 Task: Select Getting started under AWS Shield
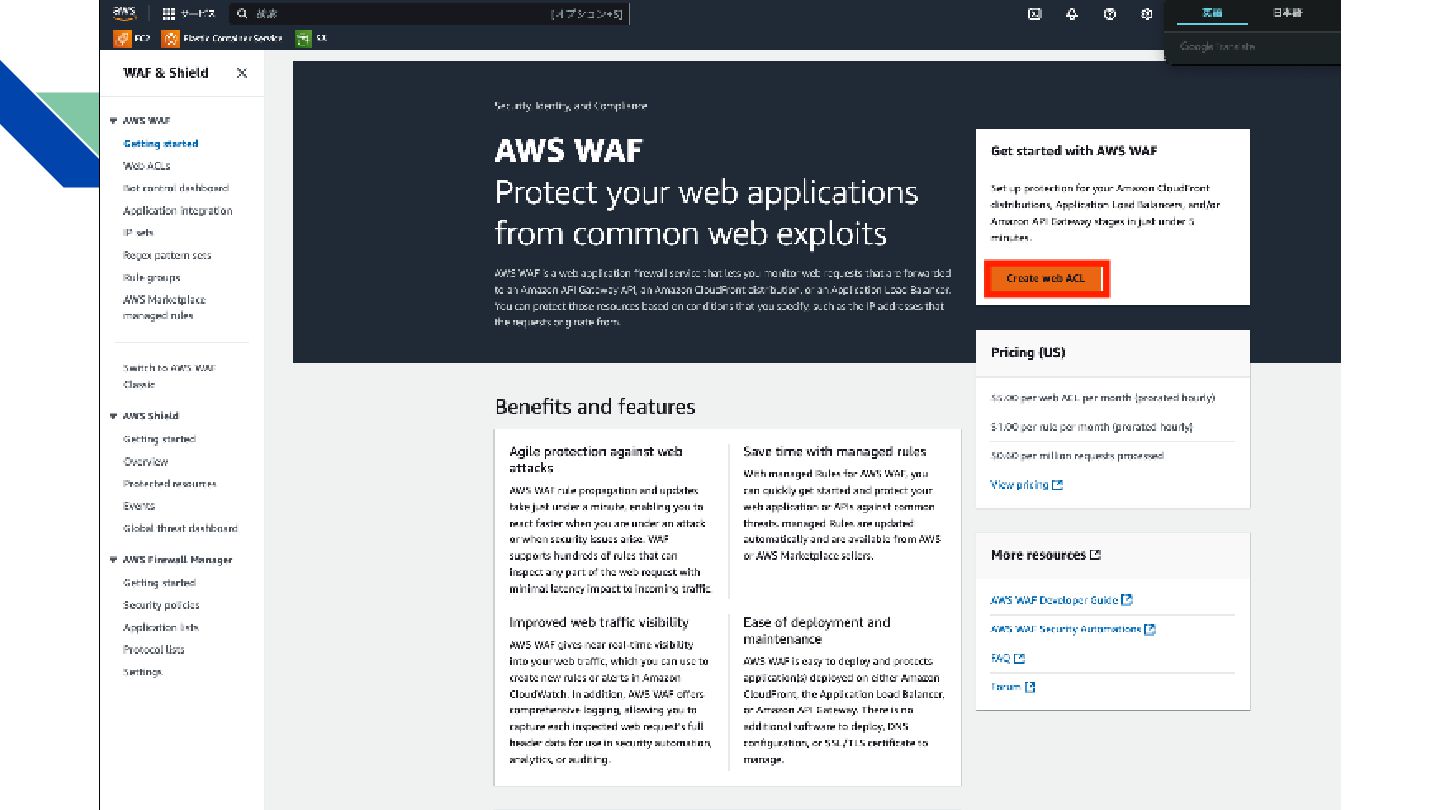160,439
